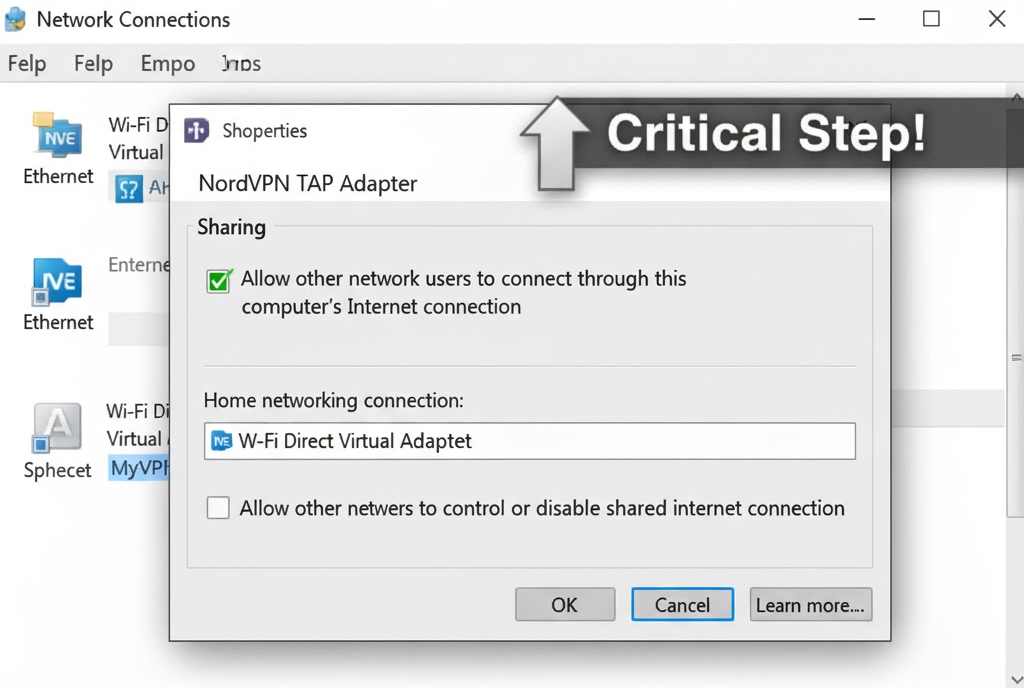This screenshot has width=1024, height=688.
Task: Open the first Felp menu
Action: click(x=27, y=64)
